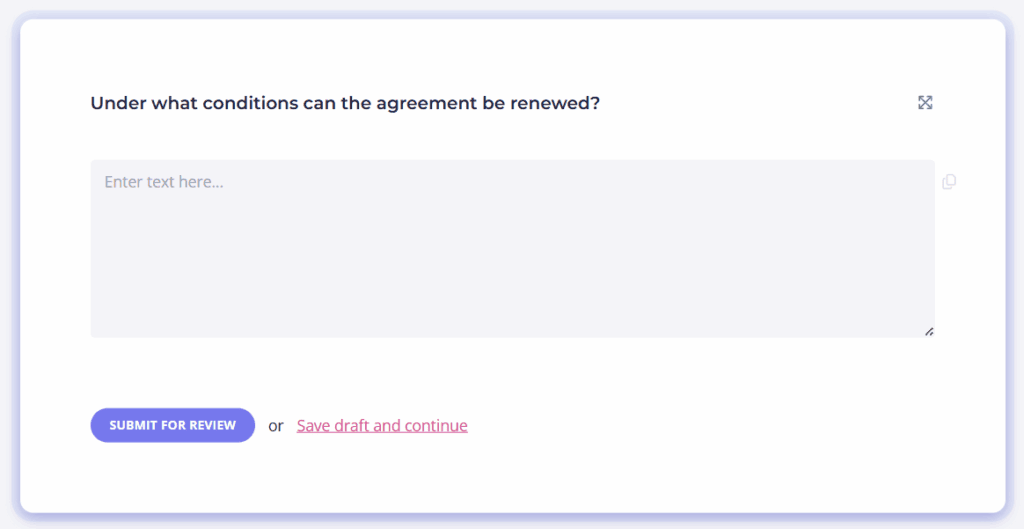Maximize the question panel with the arrows icon
This screenshot has height=529, width=1024.
pyautogui.click(x=925, y=103)
